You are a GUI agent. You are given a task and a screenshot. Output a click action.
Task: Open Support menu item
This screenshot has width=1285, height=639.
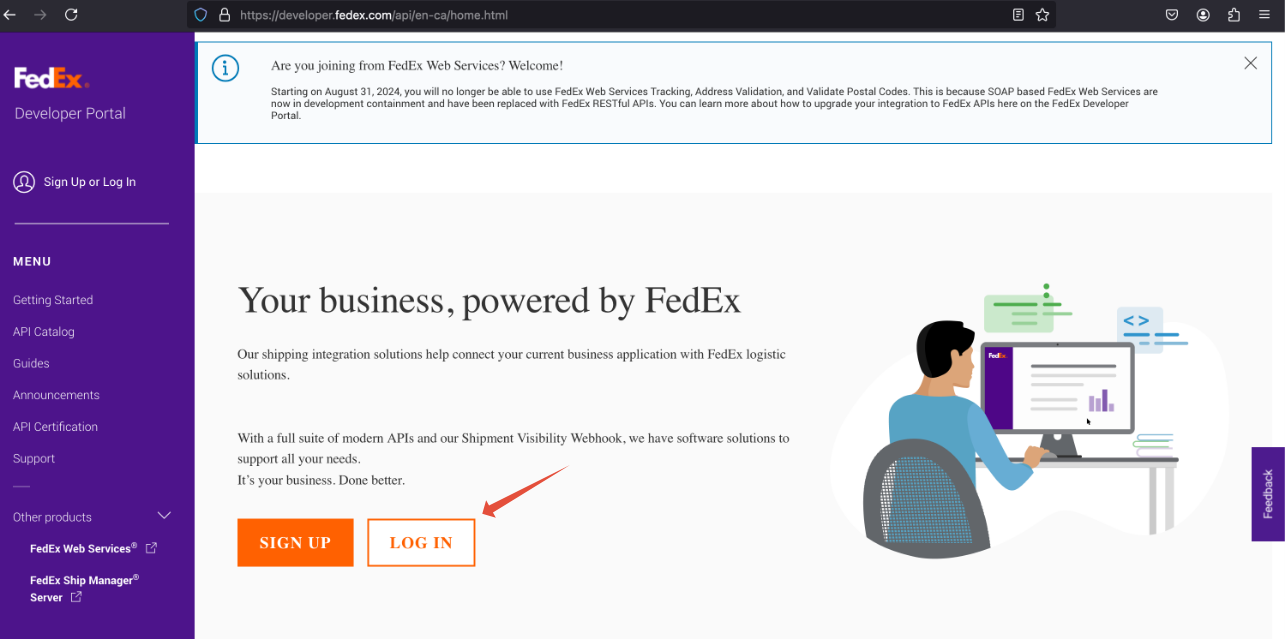point(34,459)
